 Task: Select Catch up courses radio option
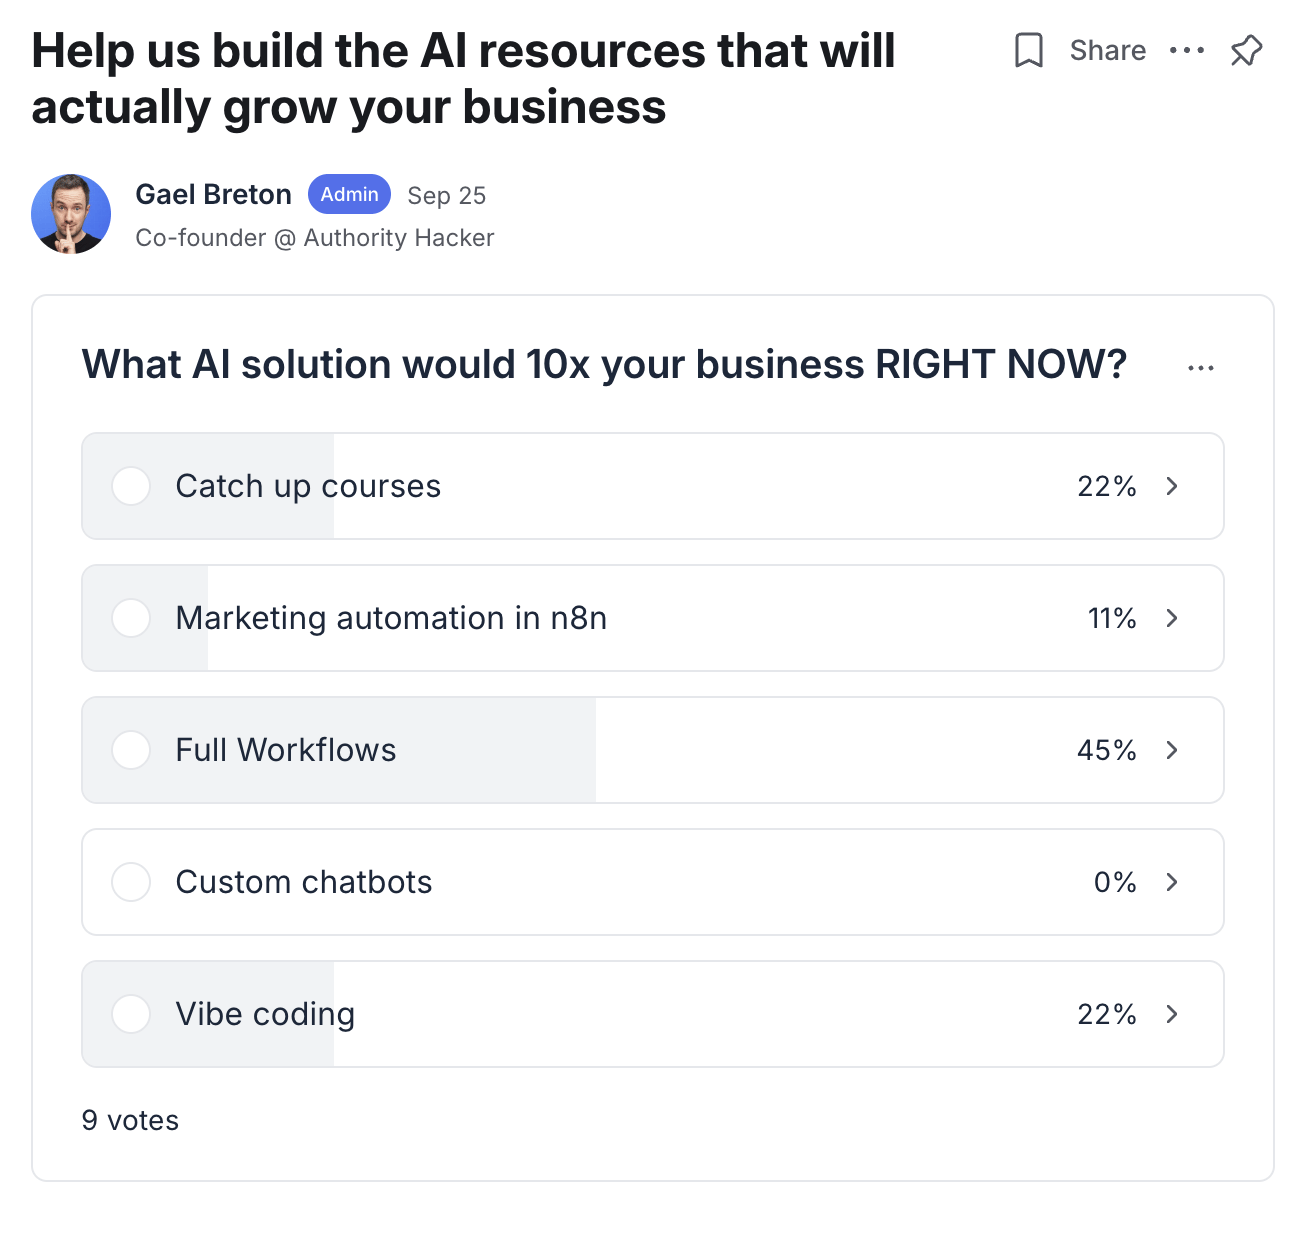131,486
